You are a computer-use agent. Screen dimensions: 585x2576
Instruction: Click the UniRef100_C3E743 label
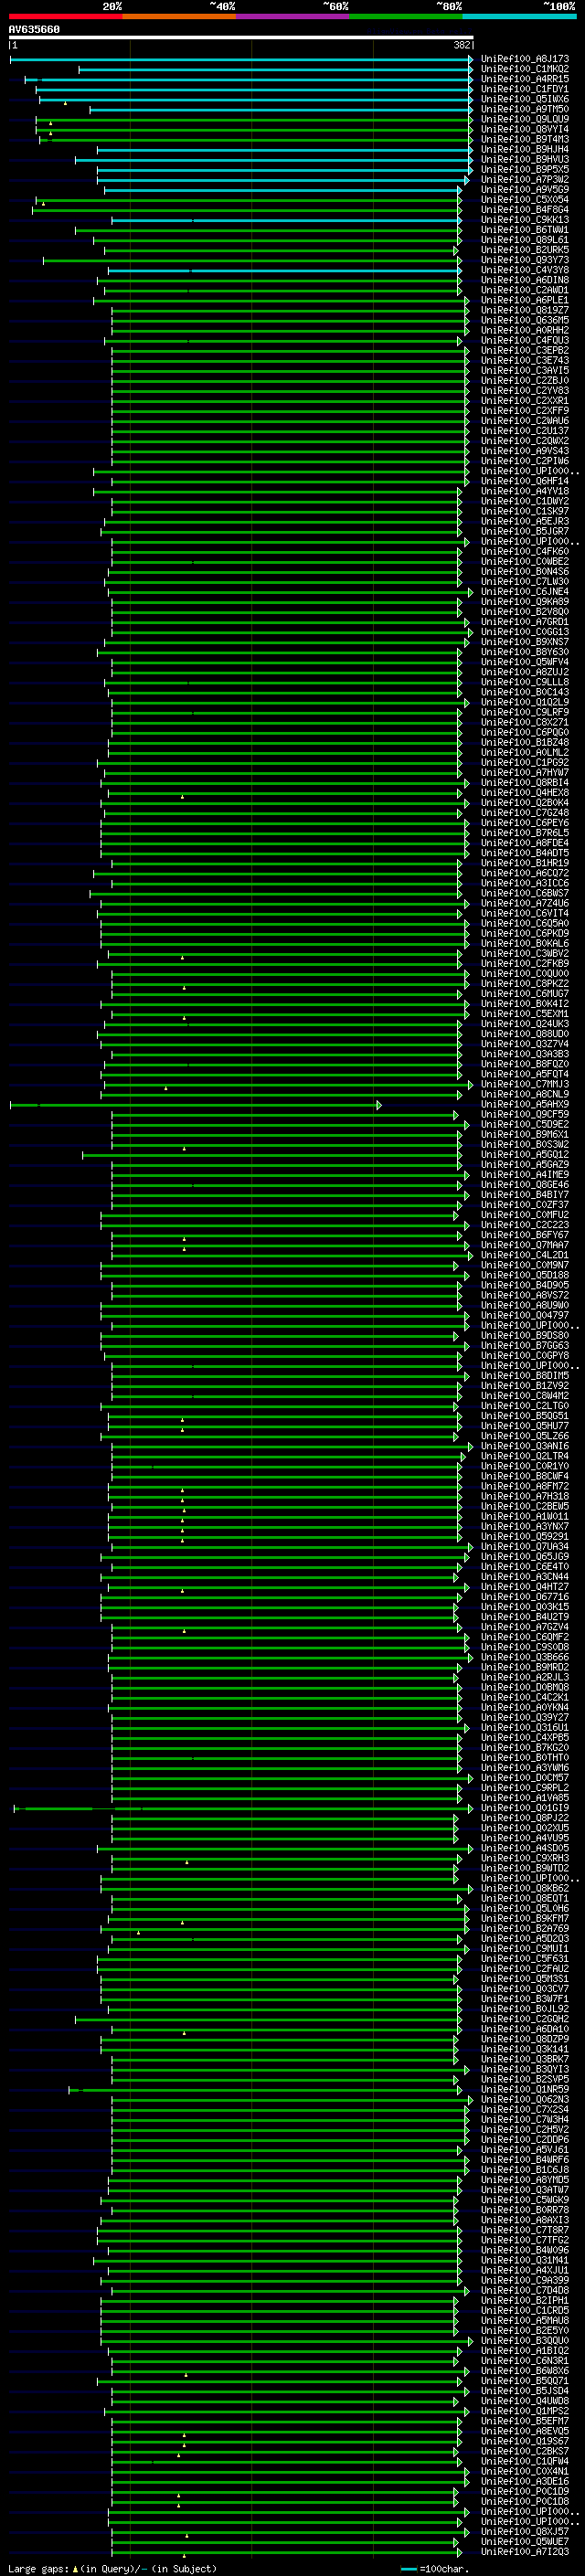525,360
